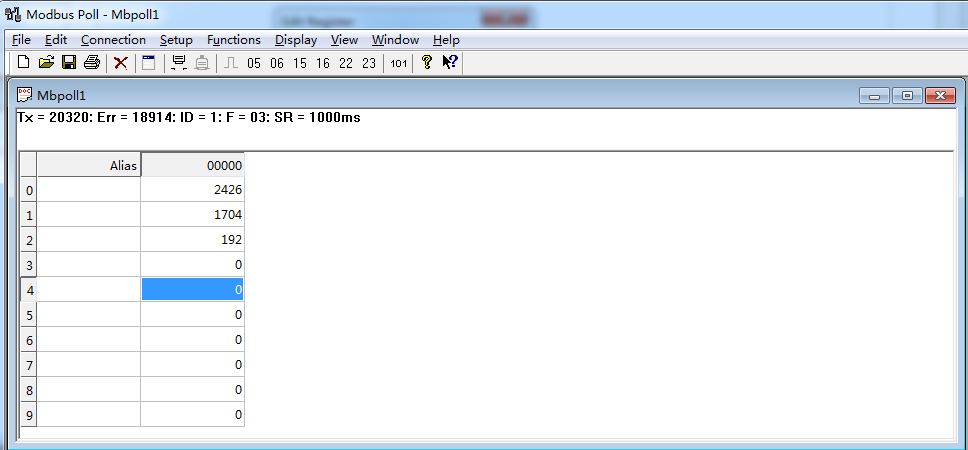Select the value cell in row 5

click(x=193, y=315)
